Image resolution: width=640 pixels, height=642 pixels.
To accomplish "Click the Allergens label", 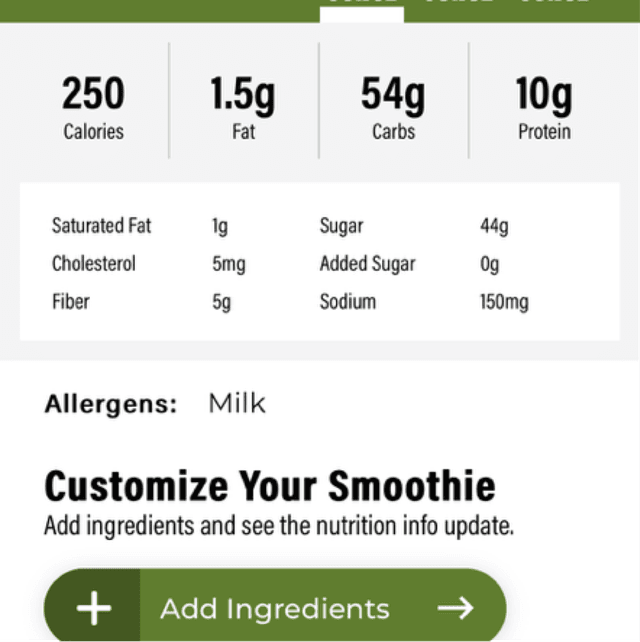I will [110, 405].
